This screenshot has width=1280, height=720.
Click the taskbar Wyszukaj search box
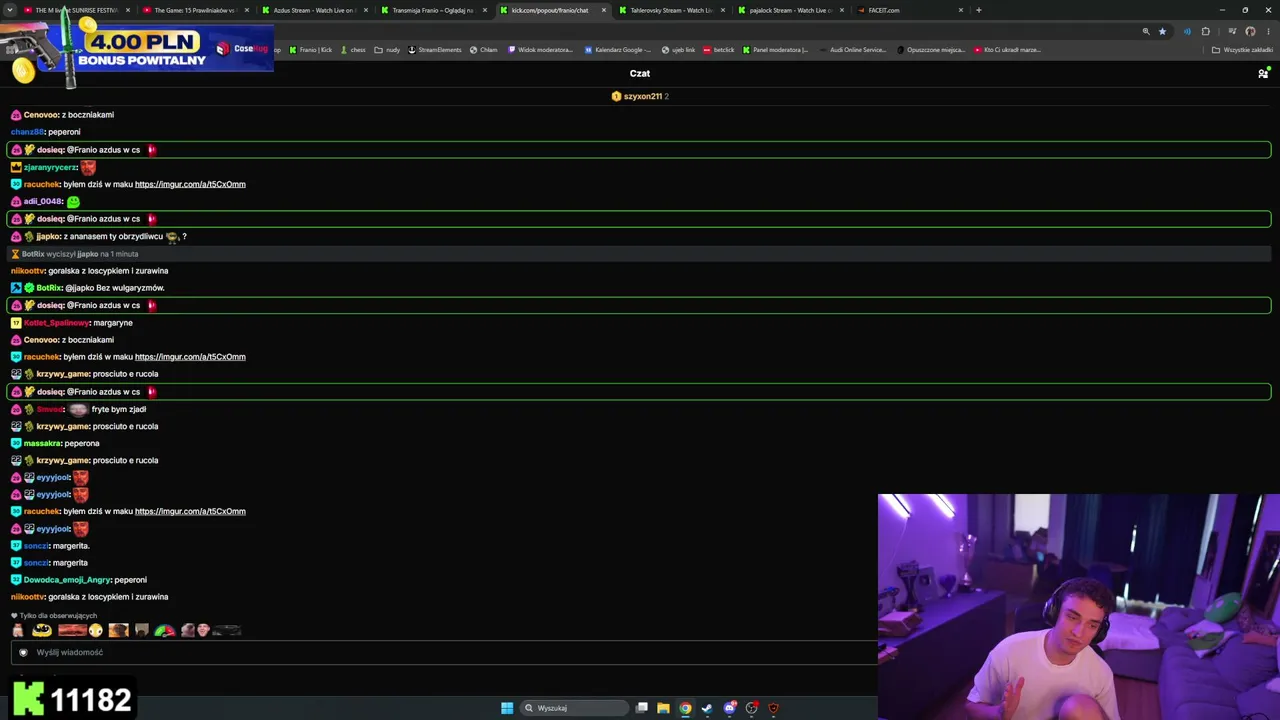tap(575, 708)
